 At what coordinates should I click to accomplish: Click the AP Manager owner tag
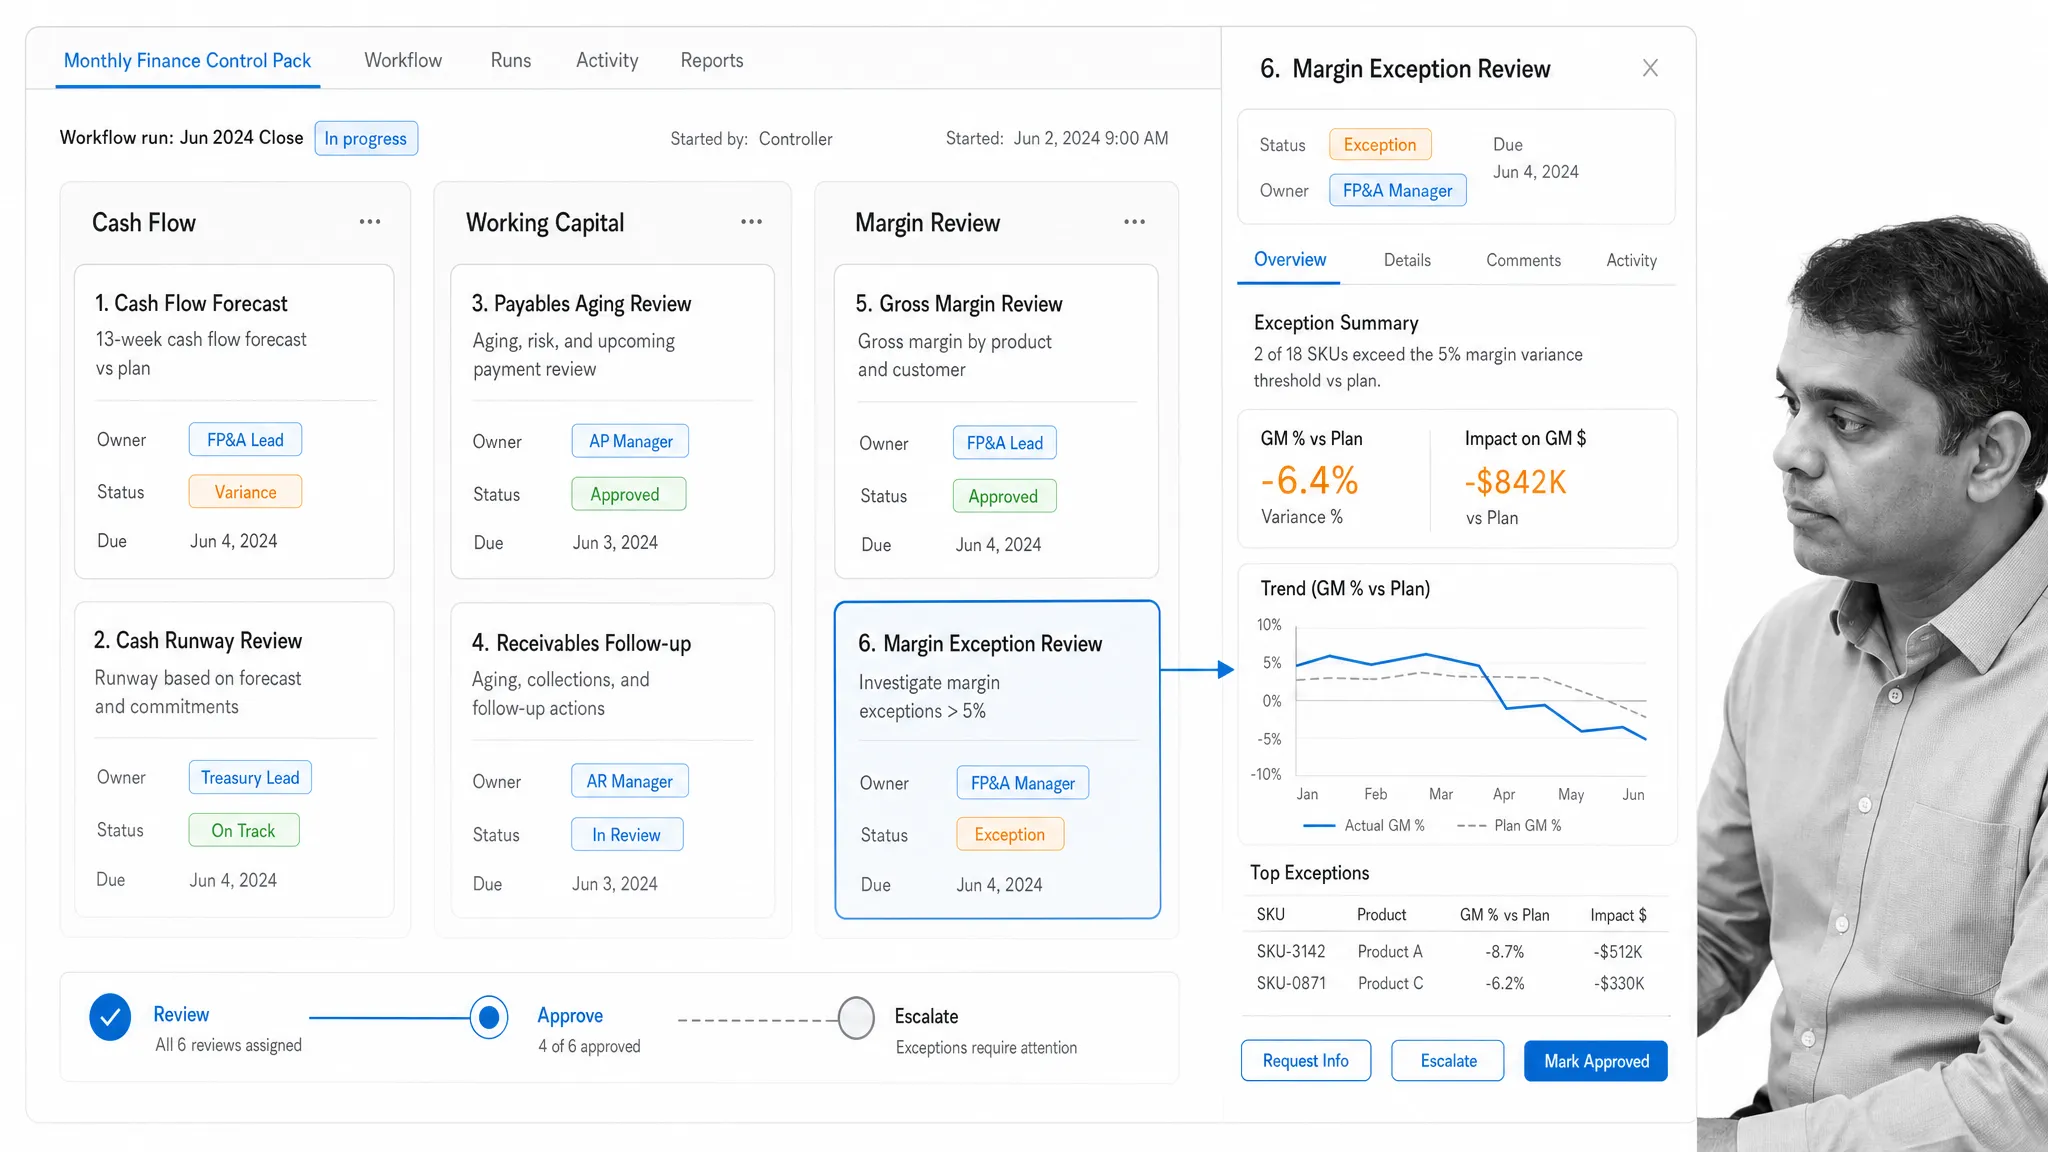point(630,441)
